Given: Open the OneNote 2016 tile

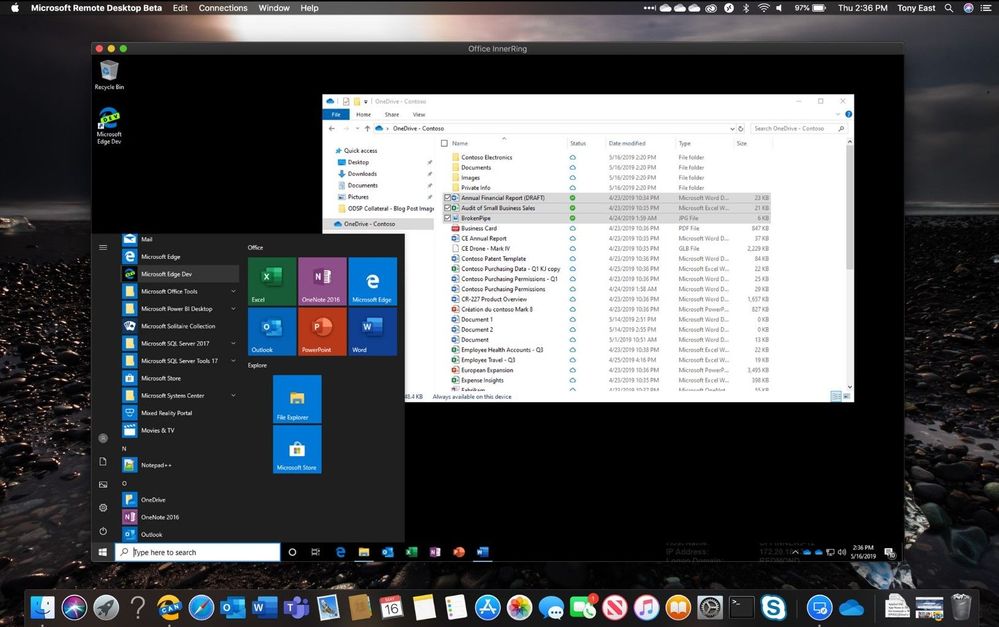Looking at the screenshot, I should click(x=322, y=281).
